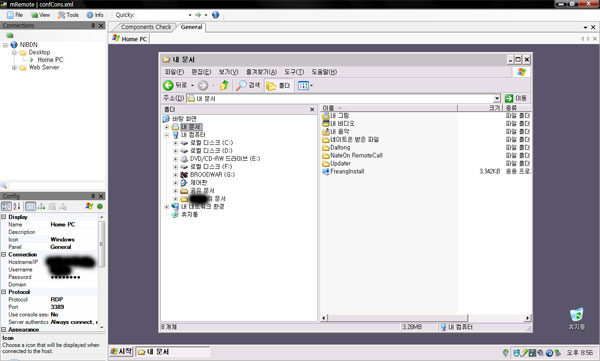
Task: Click the Back arrow in the Explorer toolbar
Action: click(x=168, y=85)
